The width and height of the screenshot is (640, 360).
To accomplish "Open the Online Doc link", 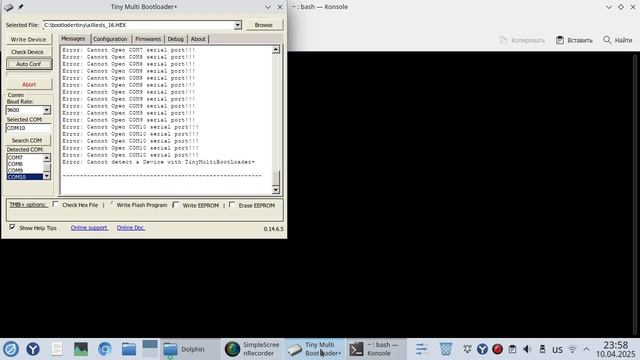I will point(131,228).
